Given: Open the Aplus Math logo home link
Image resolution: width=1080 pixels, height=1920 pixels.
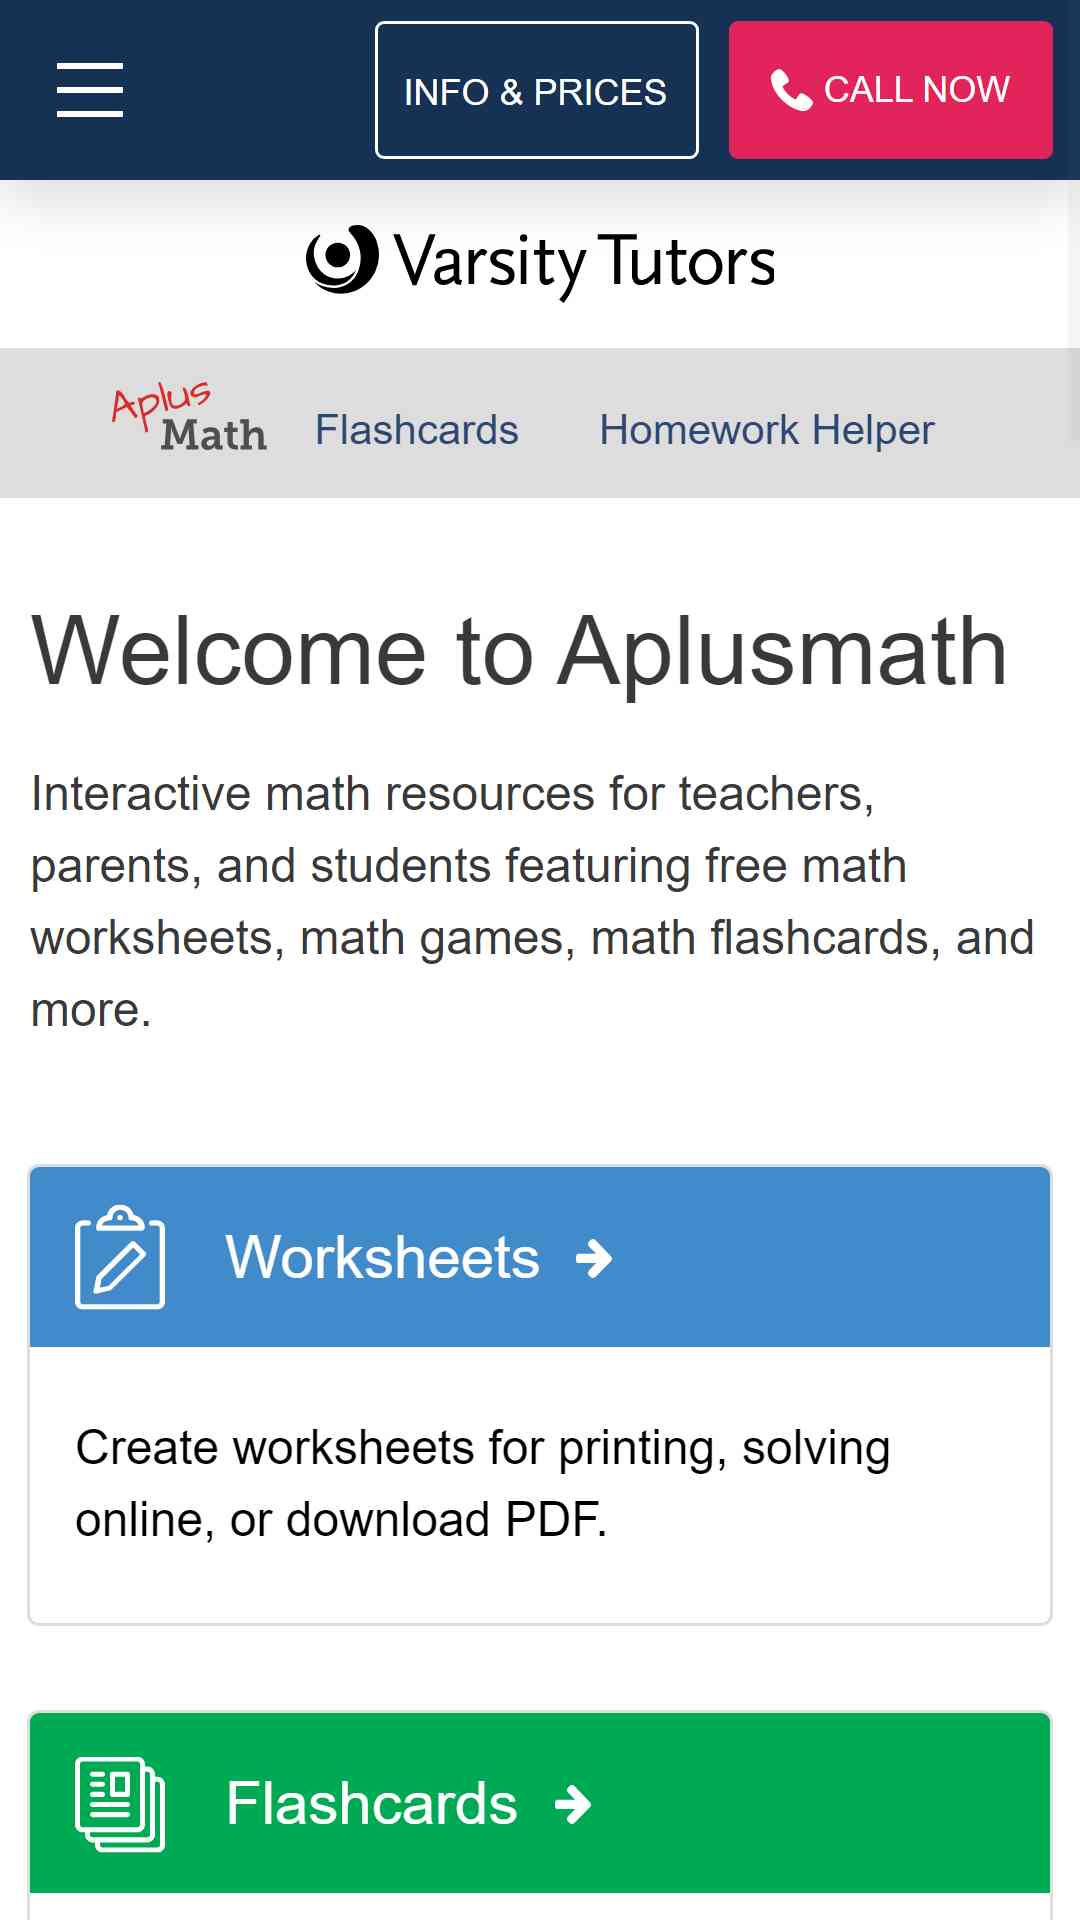Looking at the screenshot, I should point(189,418).
